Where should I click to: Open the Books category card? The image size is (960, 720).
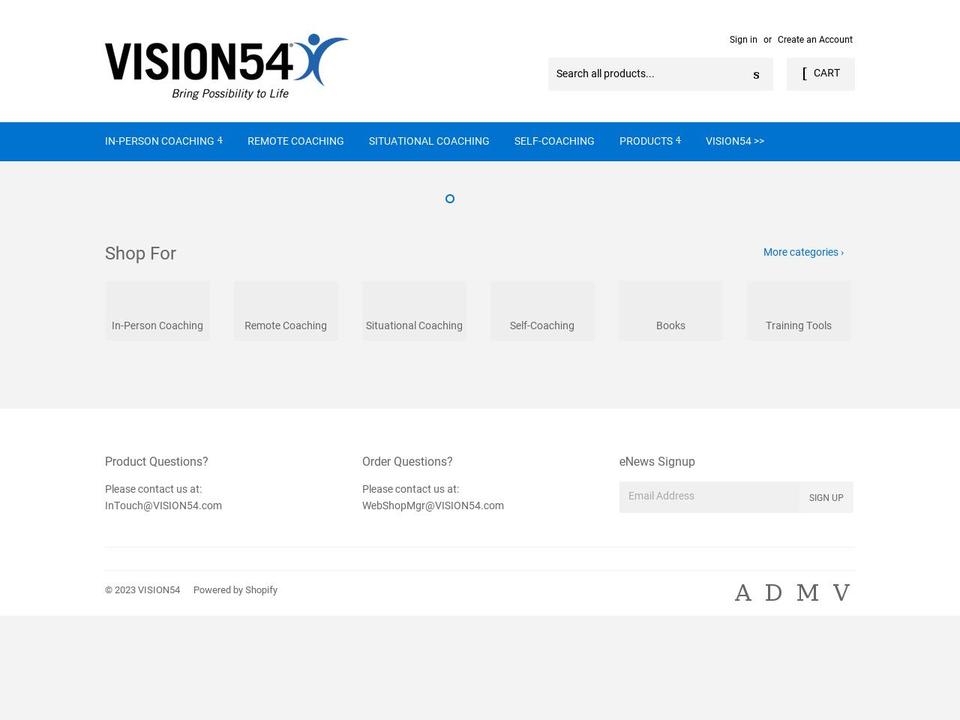coord(670,311)
